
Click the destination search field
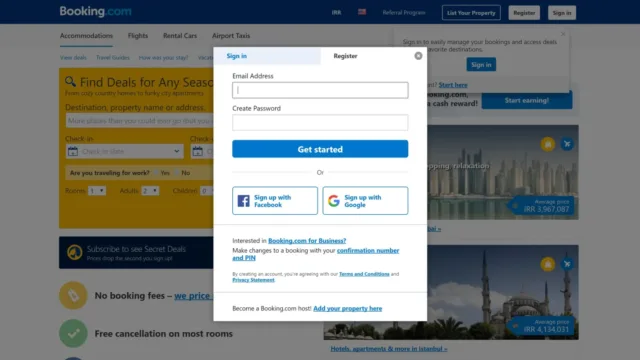click(139, 121)
